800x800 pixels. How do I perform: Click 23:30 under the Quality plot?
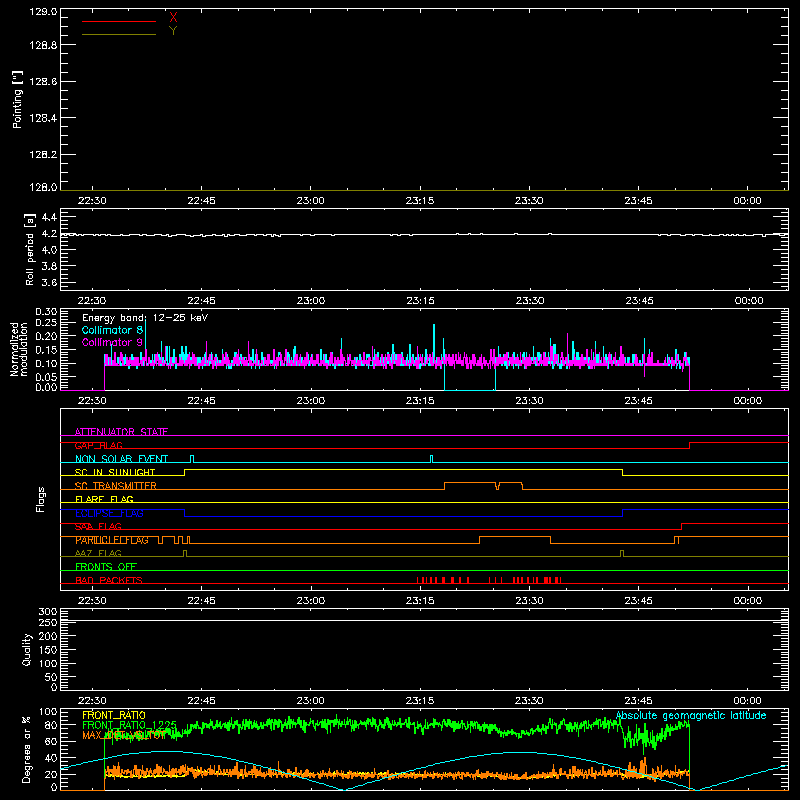coord(529,701)
